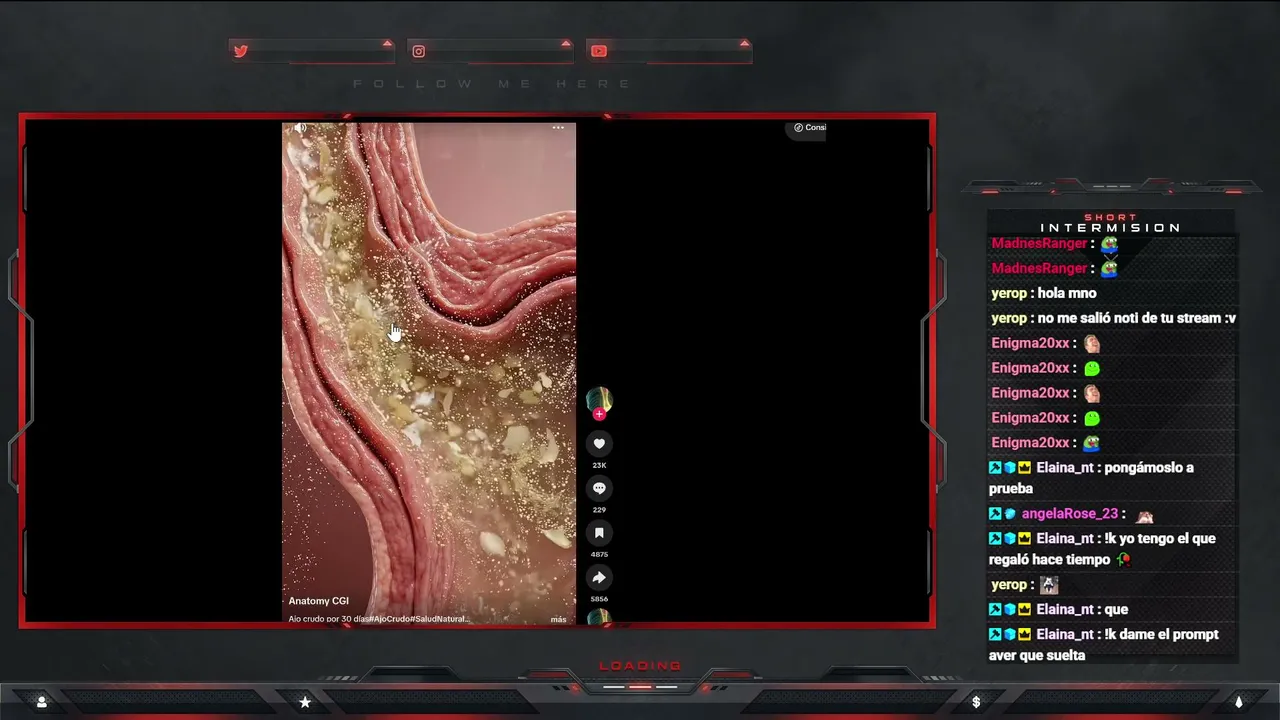Expand the Instagram panel arrow

point(566,44)
